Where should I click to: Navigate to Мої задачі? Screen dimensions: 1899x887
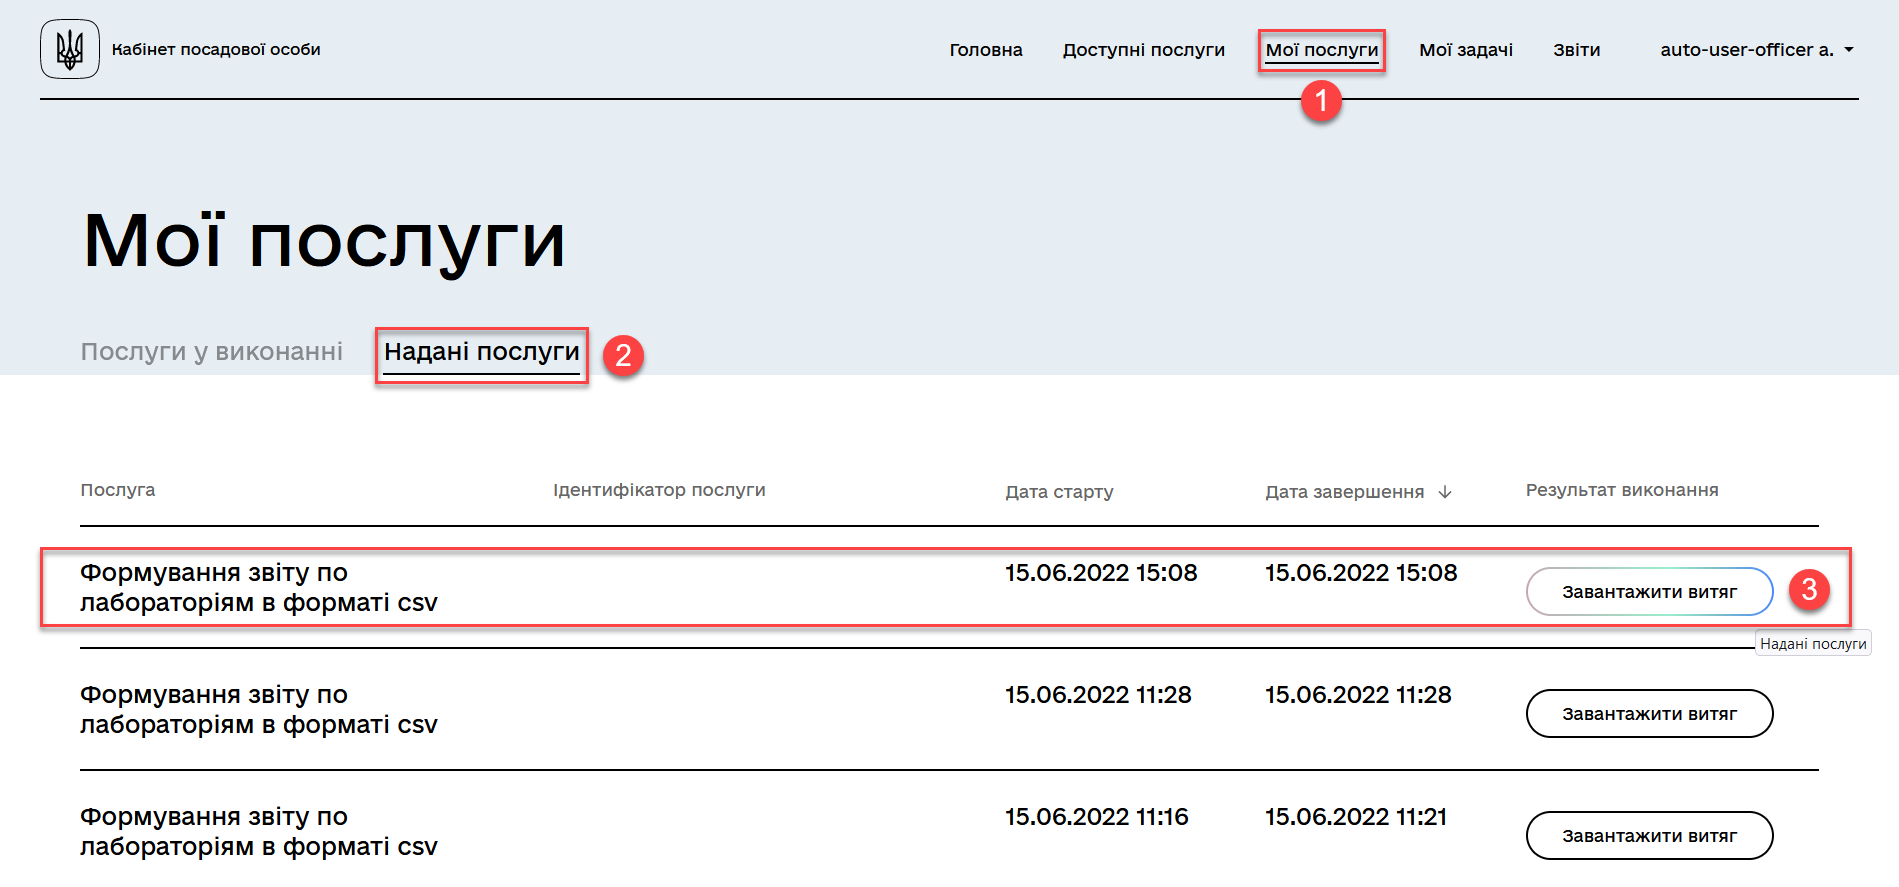(x=1465, y=50)
